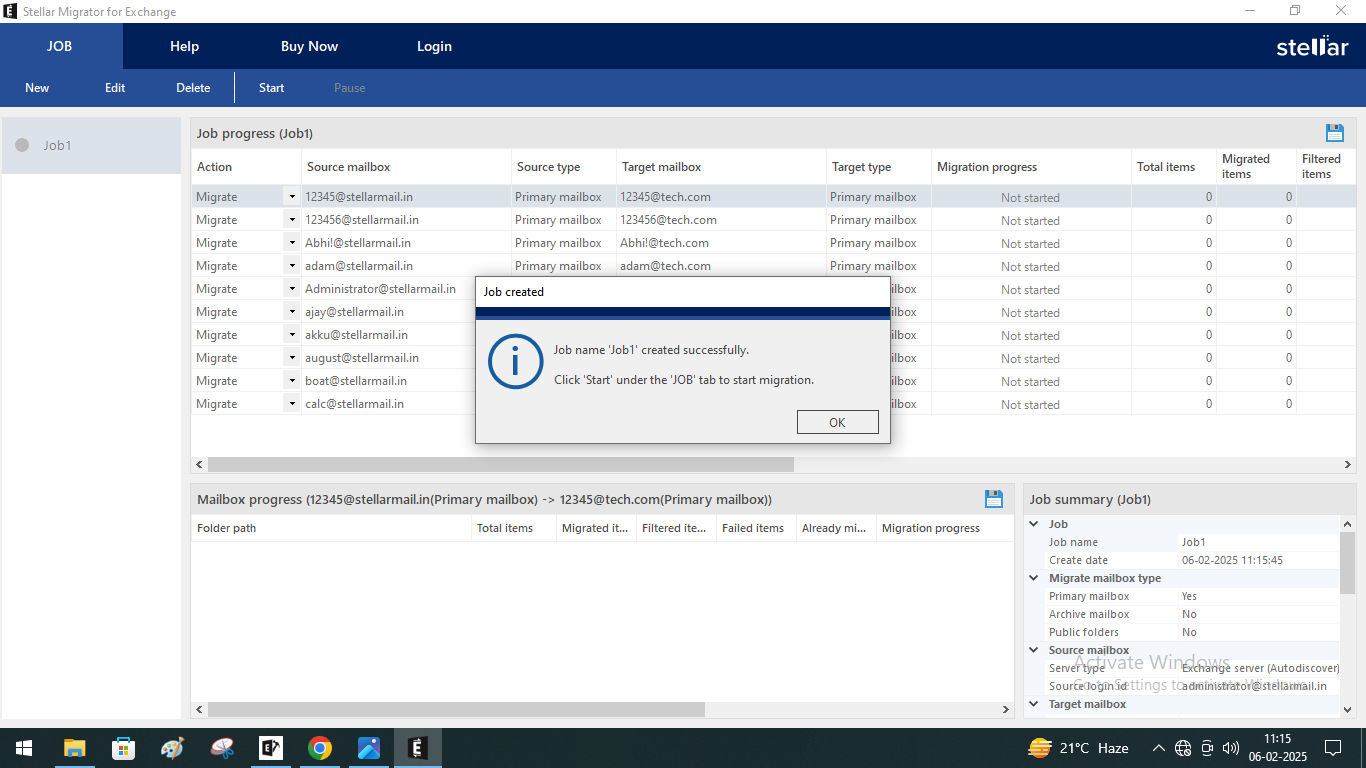Launch Paint from the taskbar

click(172, 748)
